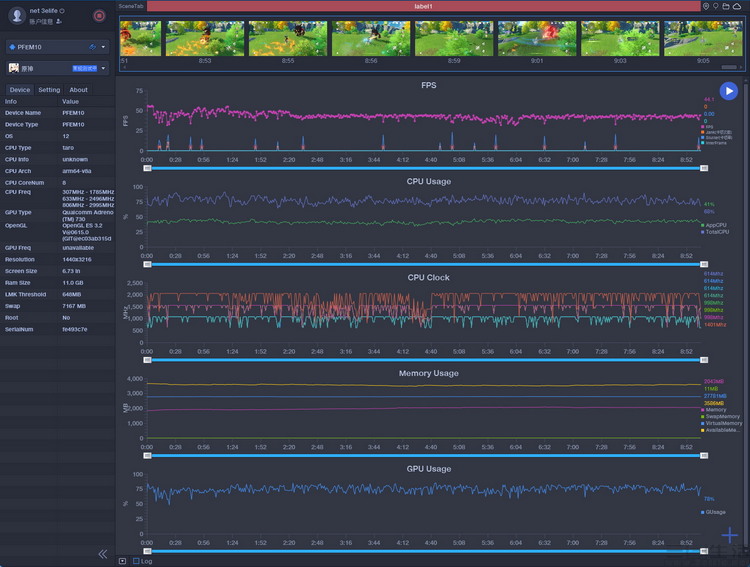750x567 pixels.
Task: Open the About tab
Action: pyautogui.click(x=78, y=90)
